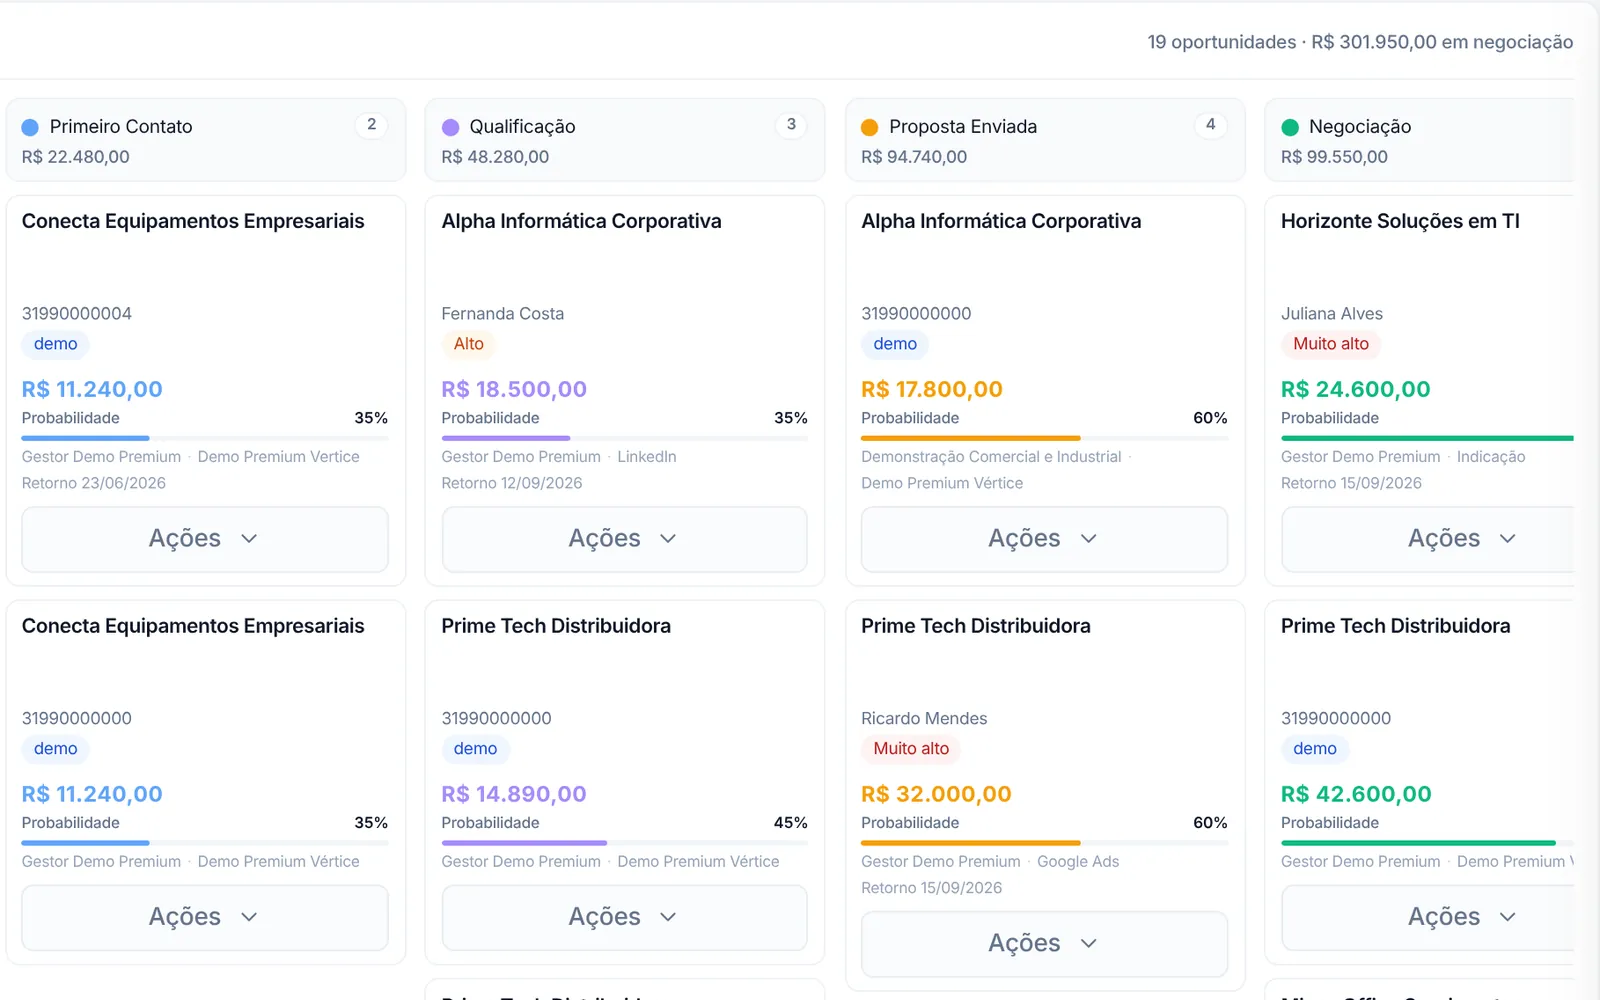Click the R$ 94.740,00 column total
The height and width of the screenshot is (1000, 1600).
pos(914,157)
